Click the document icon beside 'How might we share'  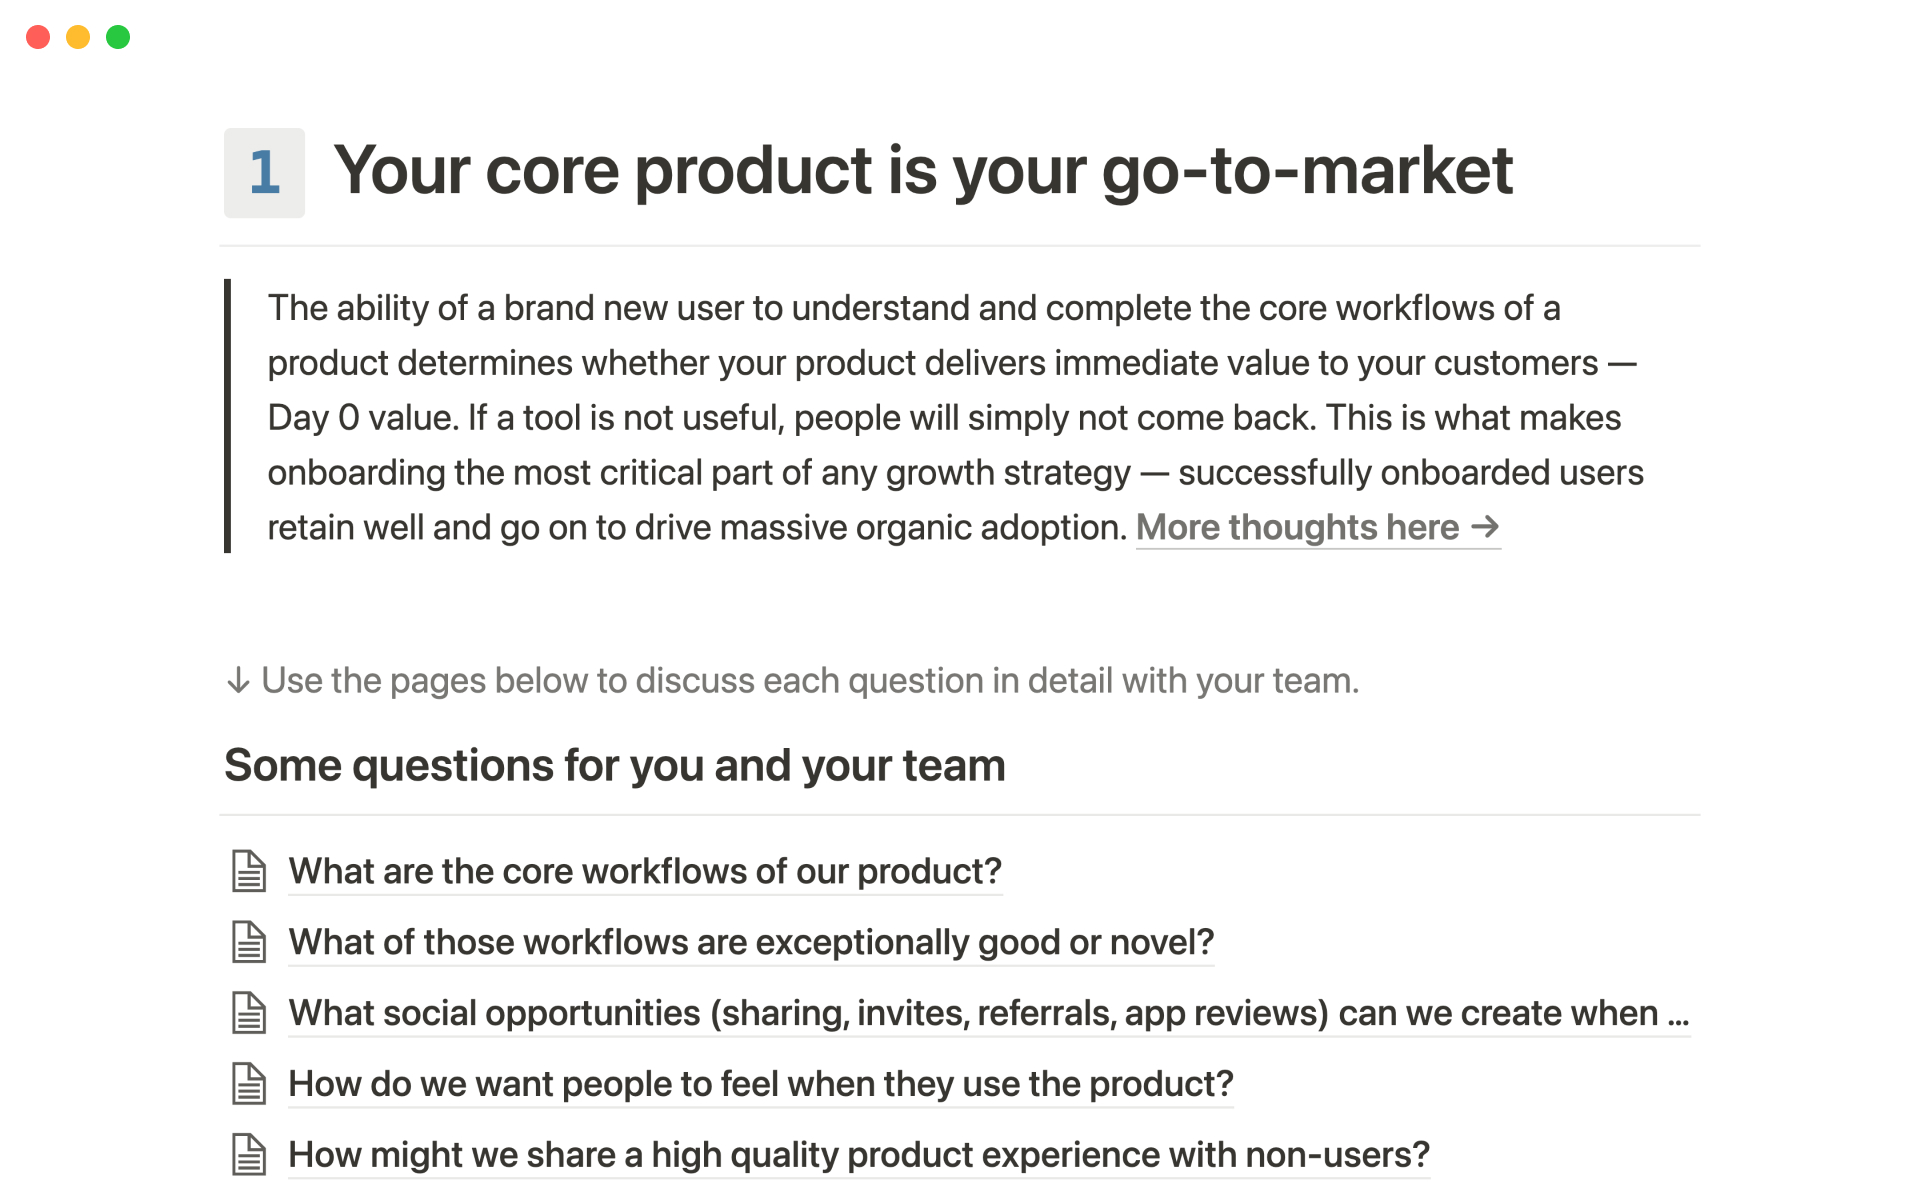point(249,1155)
